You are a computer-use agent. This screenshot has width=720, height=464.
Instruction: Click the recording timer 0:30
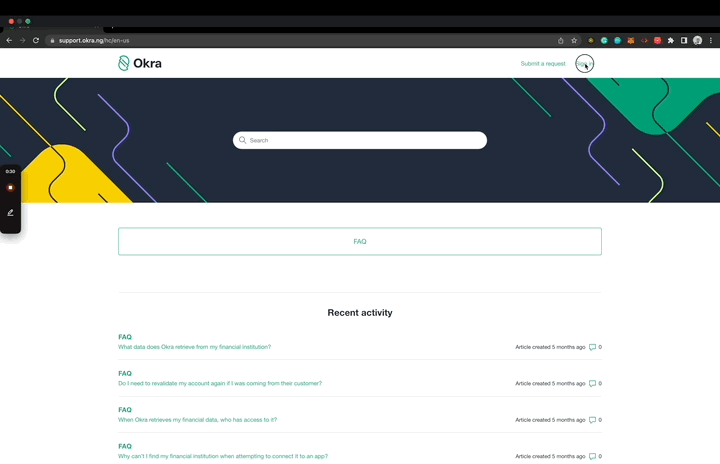(x=10, y=171)
